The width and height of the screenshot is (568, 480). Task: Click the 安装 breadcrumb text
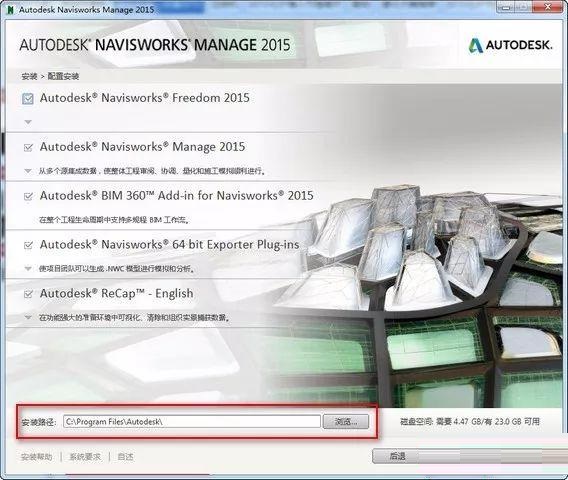(x=29, y=76)
